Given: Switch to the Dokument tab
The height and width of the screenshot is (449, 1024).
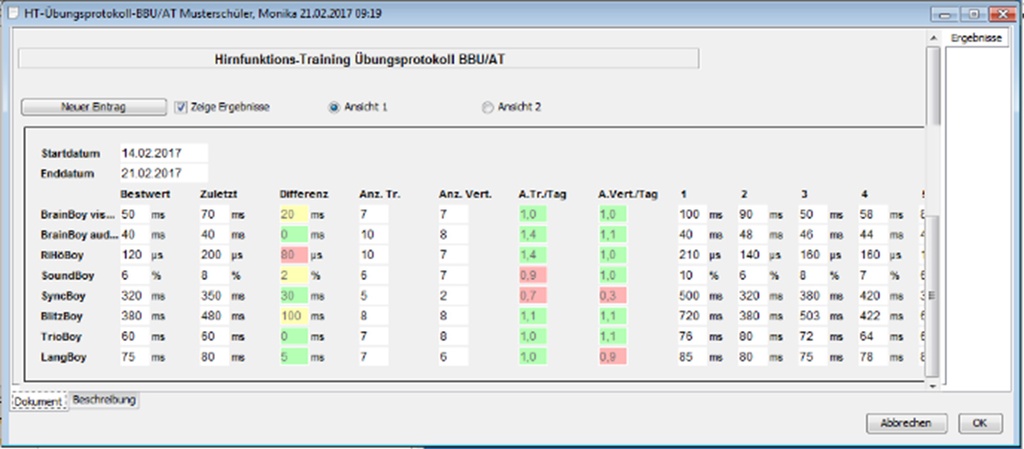Looking at the screenshot, I should (x=38, y=401).
